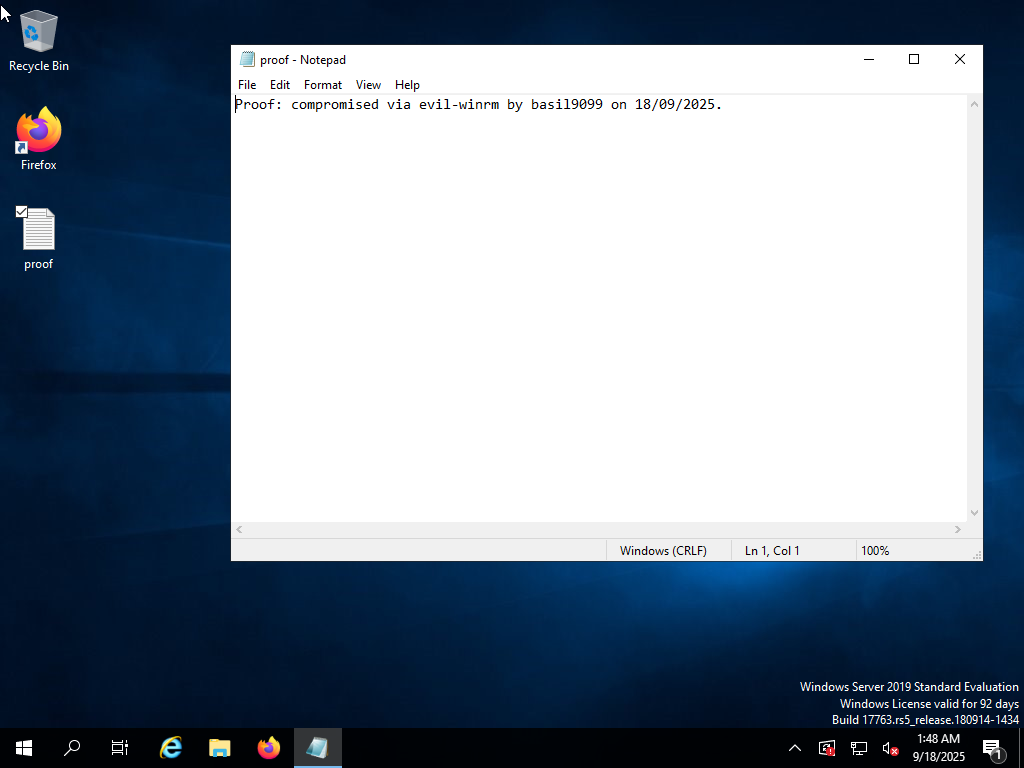Viewport: 1024px width, 768px height.
Task: Open File Explorer from the taskbar
Action: tap(219, 747)
